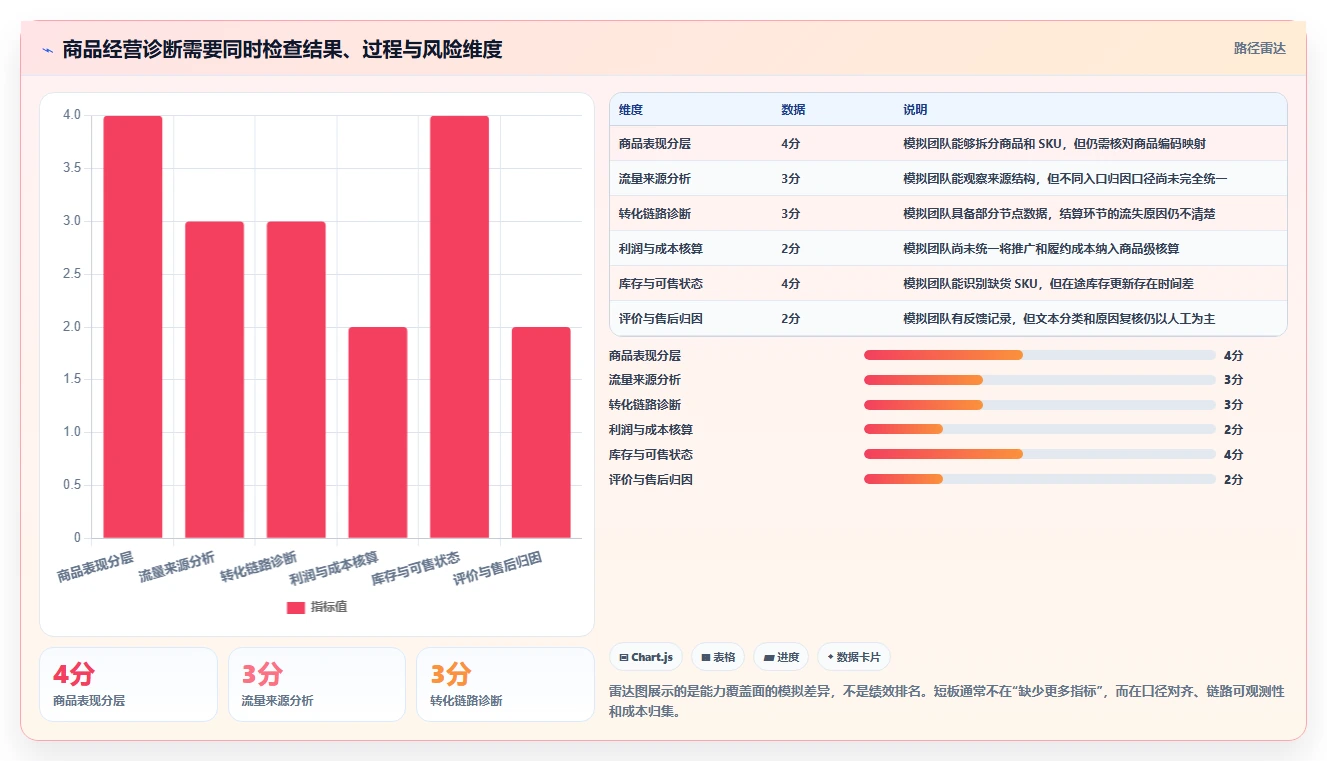Click the 评价与售后归因 progress bar
Screen dimensions: 1327x761
click(1040, 479)
